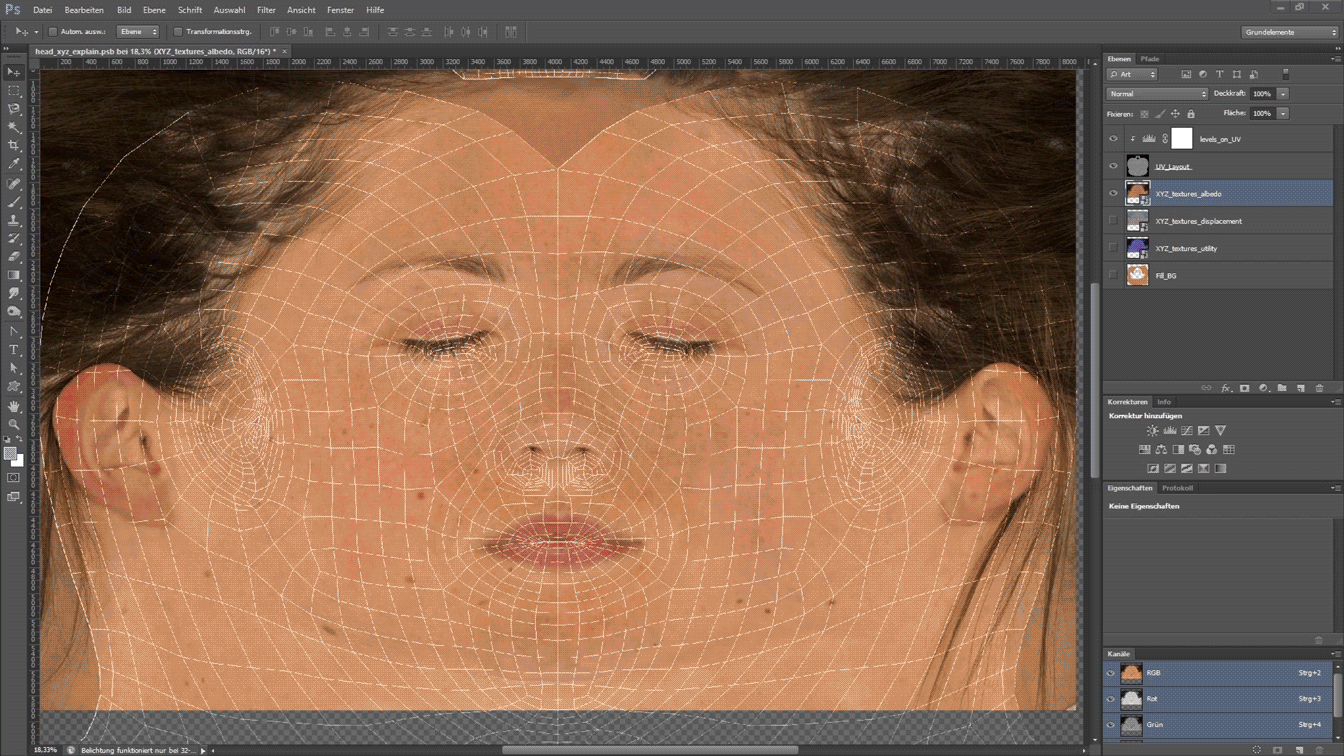1344x756 pixels.
Task: Select the Eyedropper tool
Action: coord(14,164)
